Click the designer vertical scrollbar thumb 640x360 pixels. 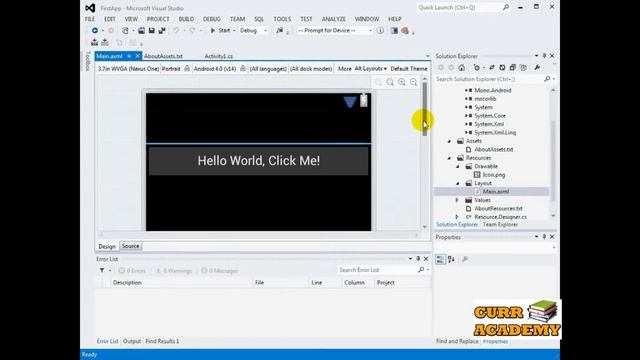tap(425, 109)
